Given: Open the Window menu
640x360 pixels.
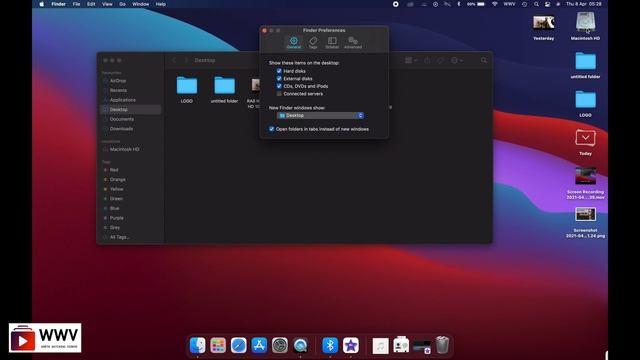Looking at the screenshot, I should pyautogui.click(x=140, y=4).
